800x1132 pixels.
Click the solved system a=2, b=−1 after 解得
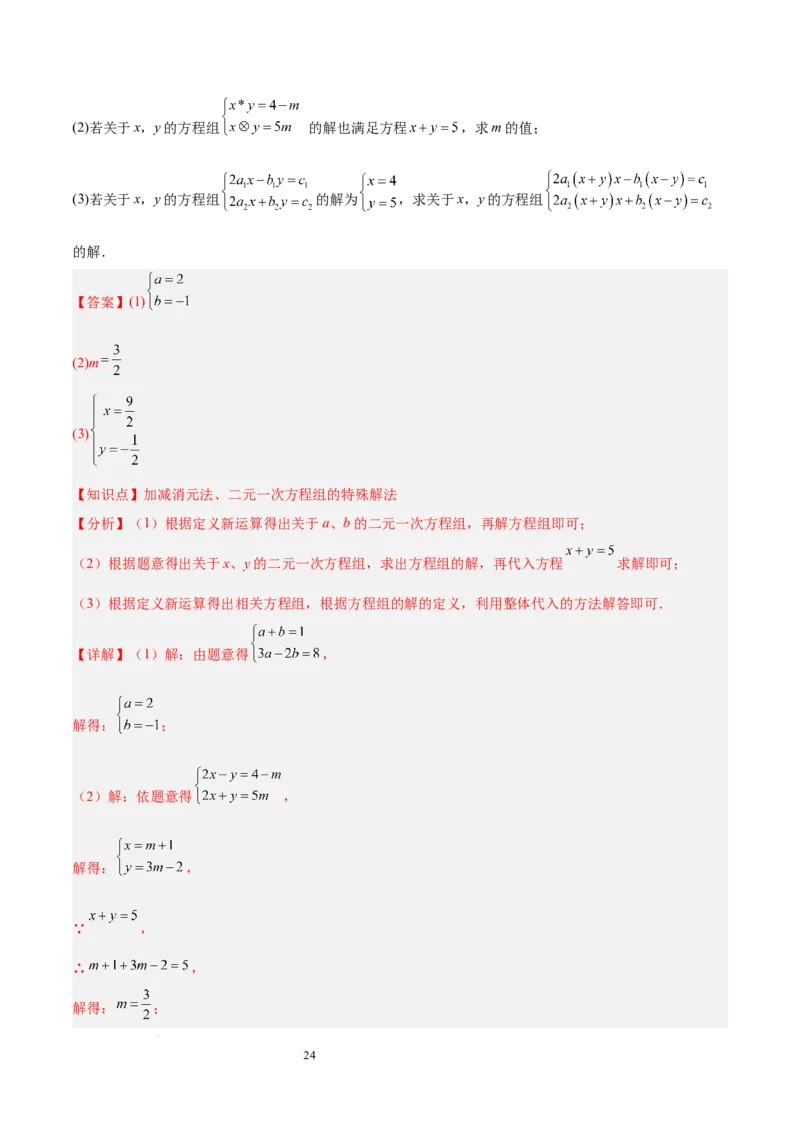pos(139,715)
